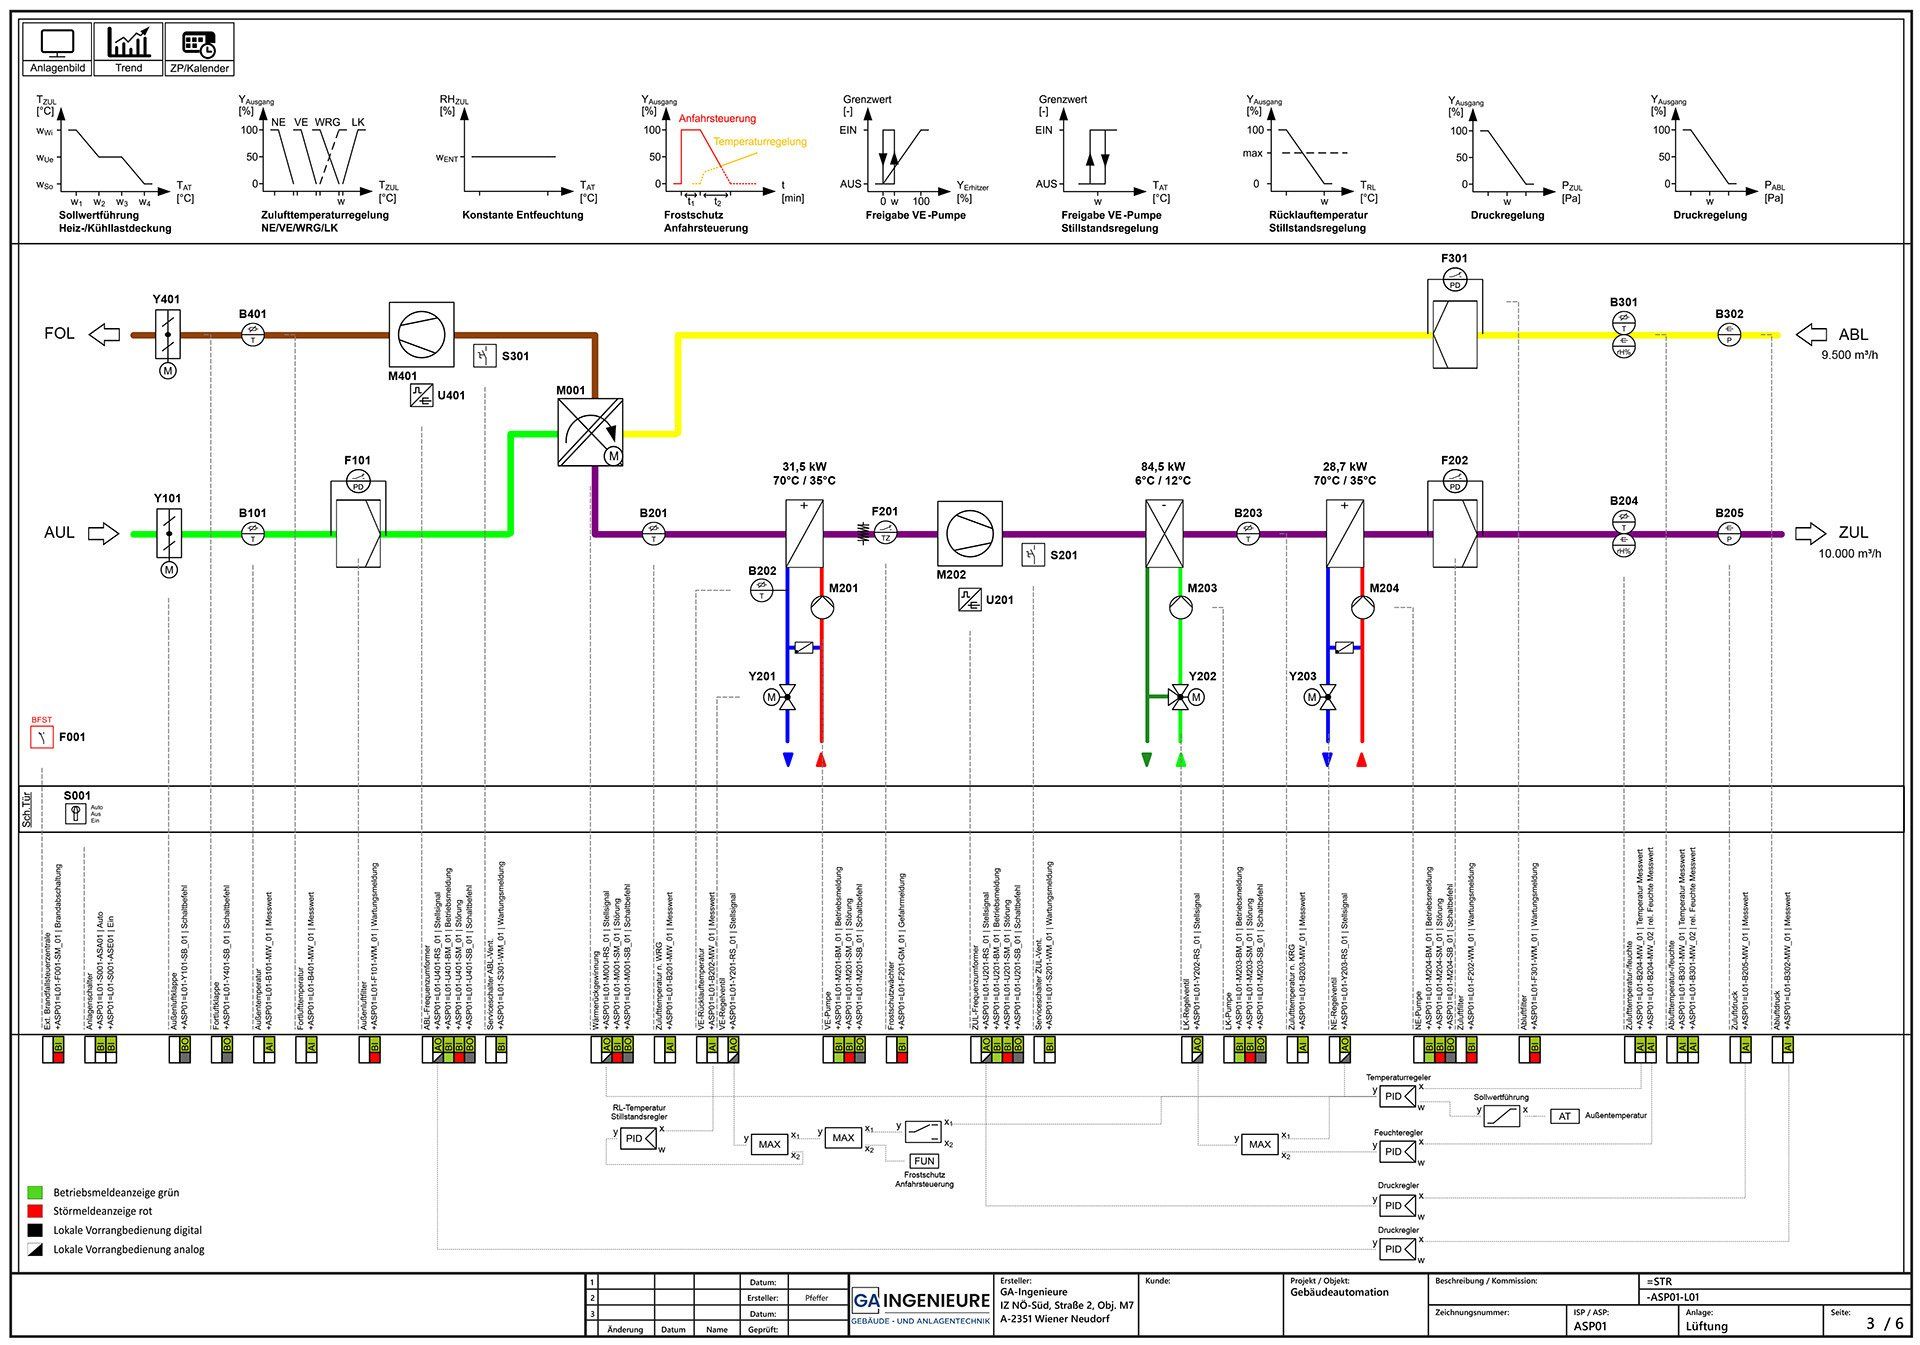Click the Y101 outdoor air damper
The height and width of the screenshot is (1345, 1920).
(x=169, y=533)
